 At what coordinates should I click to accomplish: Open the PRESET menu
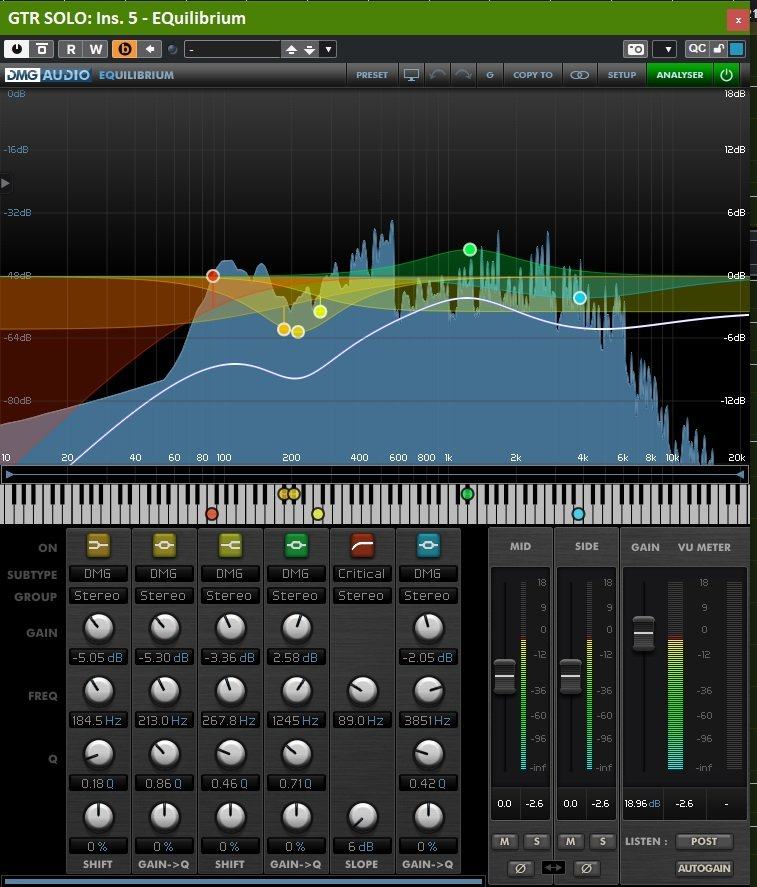coord(371,75)
